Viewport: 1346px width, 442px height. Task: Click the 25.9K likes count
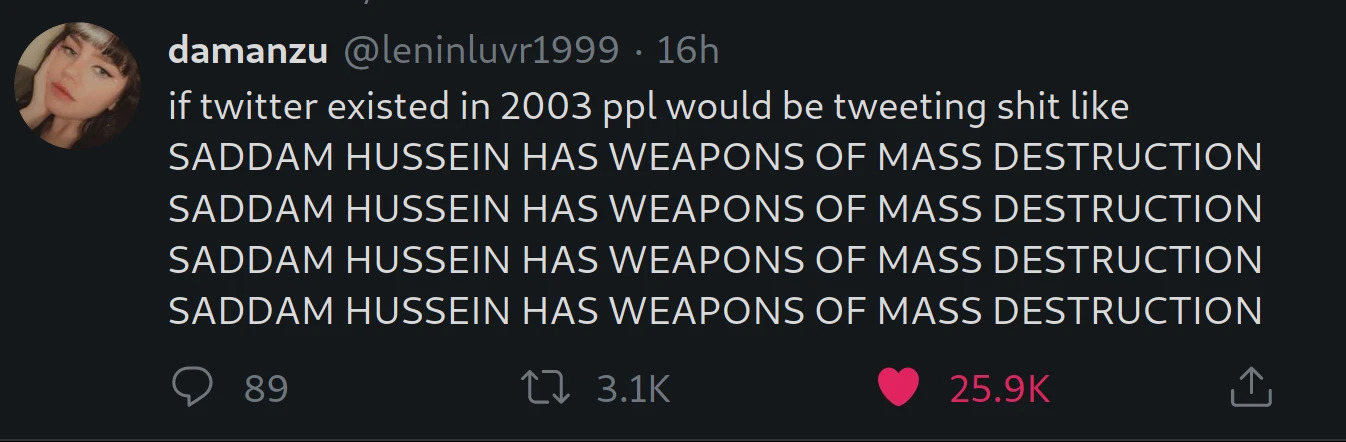click(x=999, y=388)
